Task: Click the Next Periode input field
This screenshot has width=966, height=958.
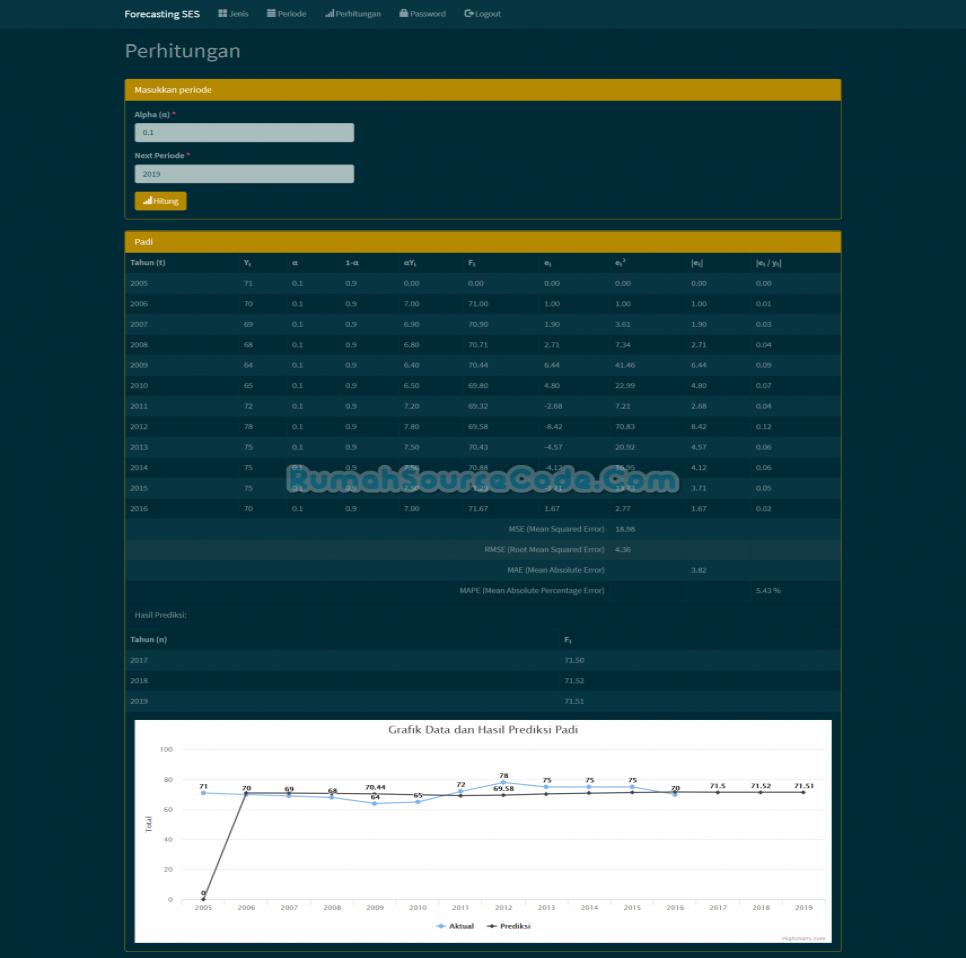Action: point(244,173)
